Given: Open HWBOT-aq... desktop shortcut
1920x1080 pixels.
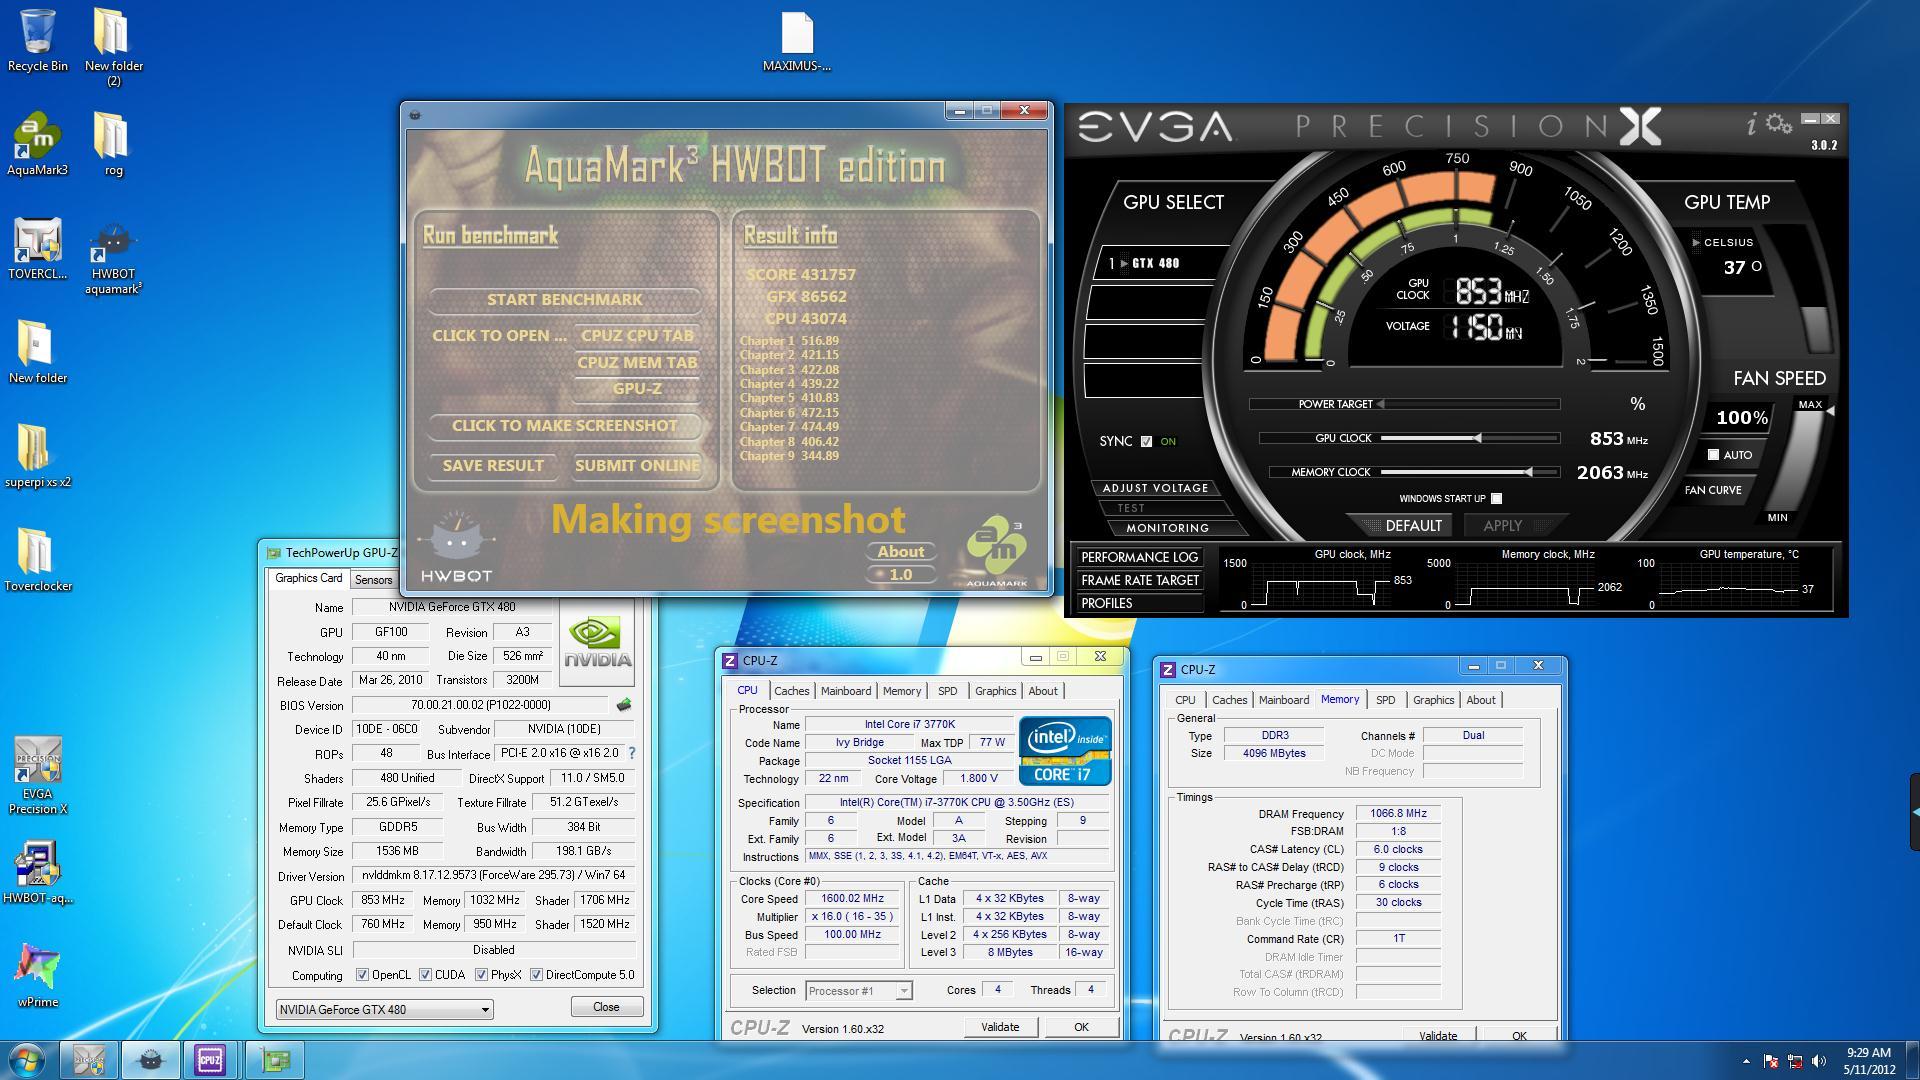Looking at the screenshot, I should coord(37,872).
